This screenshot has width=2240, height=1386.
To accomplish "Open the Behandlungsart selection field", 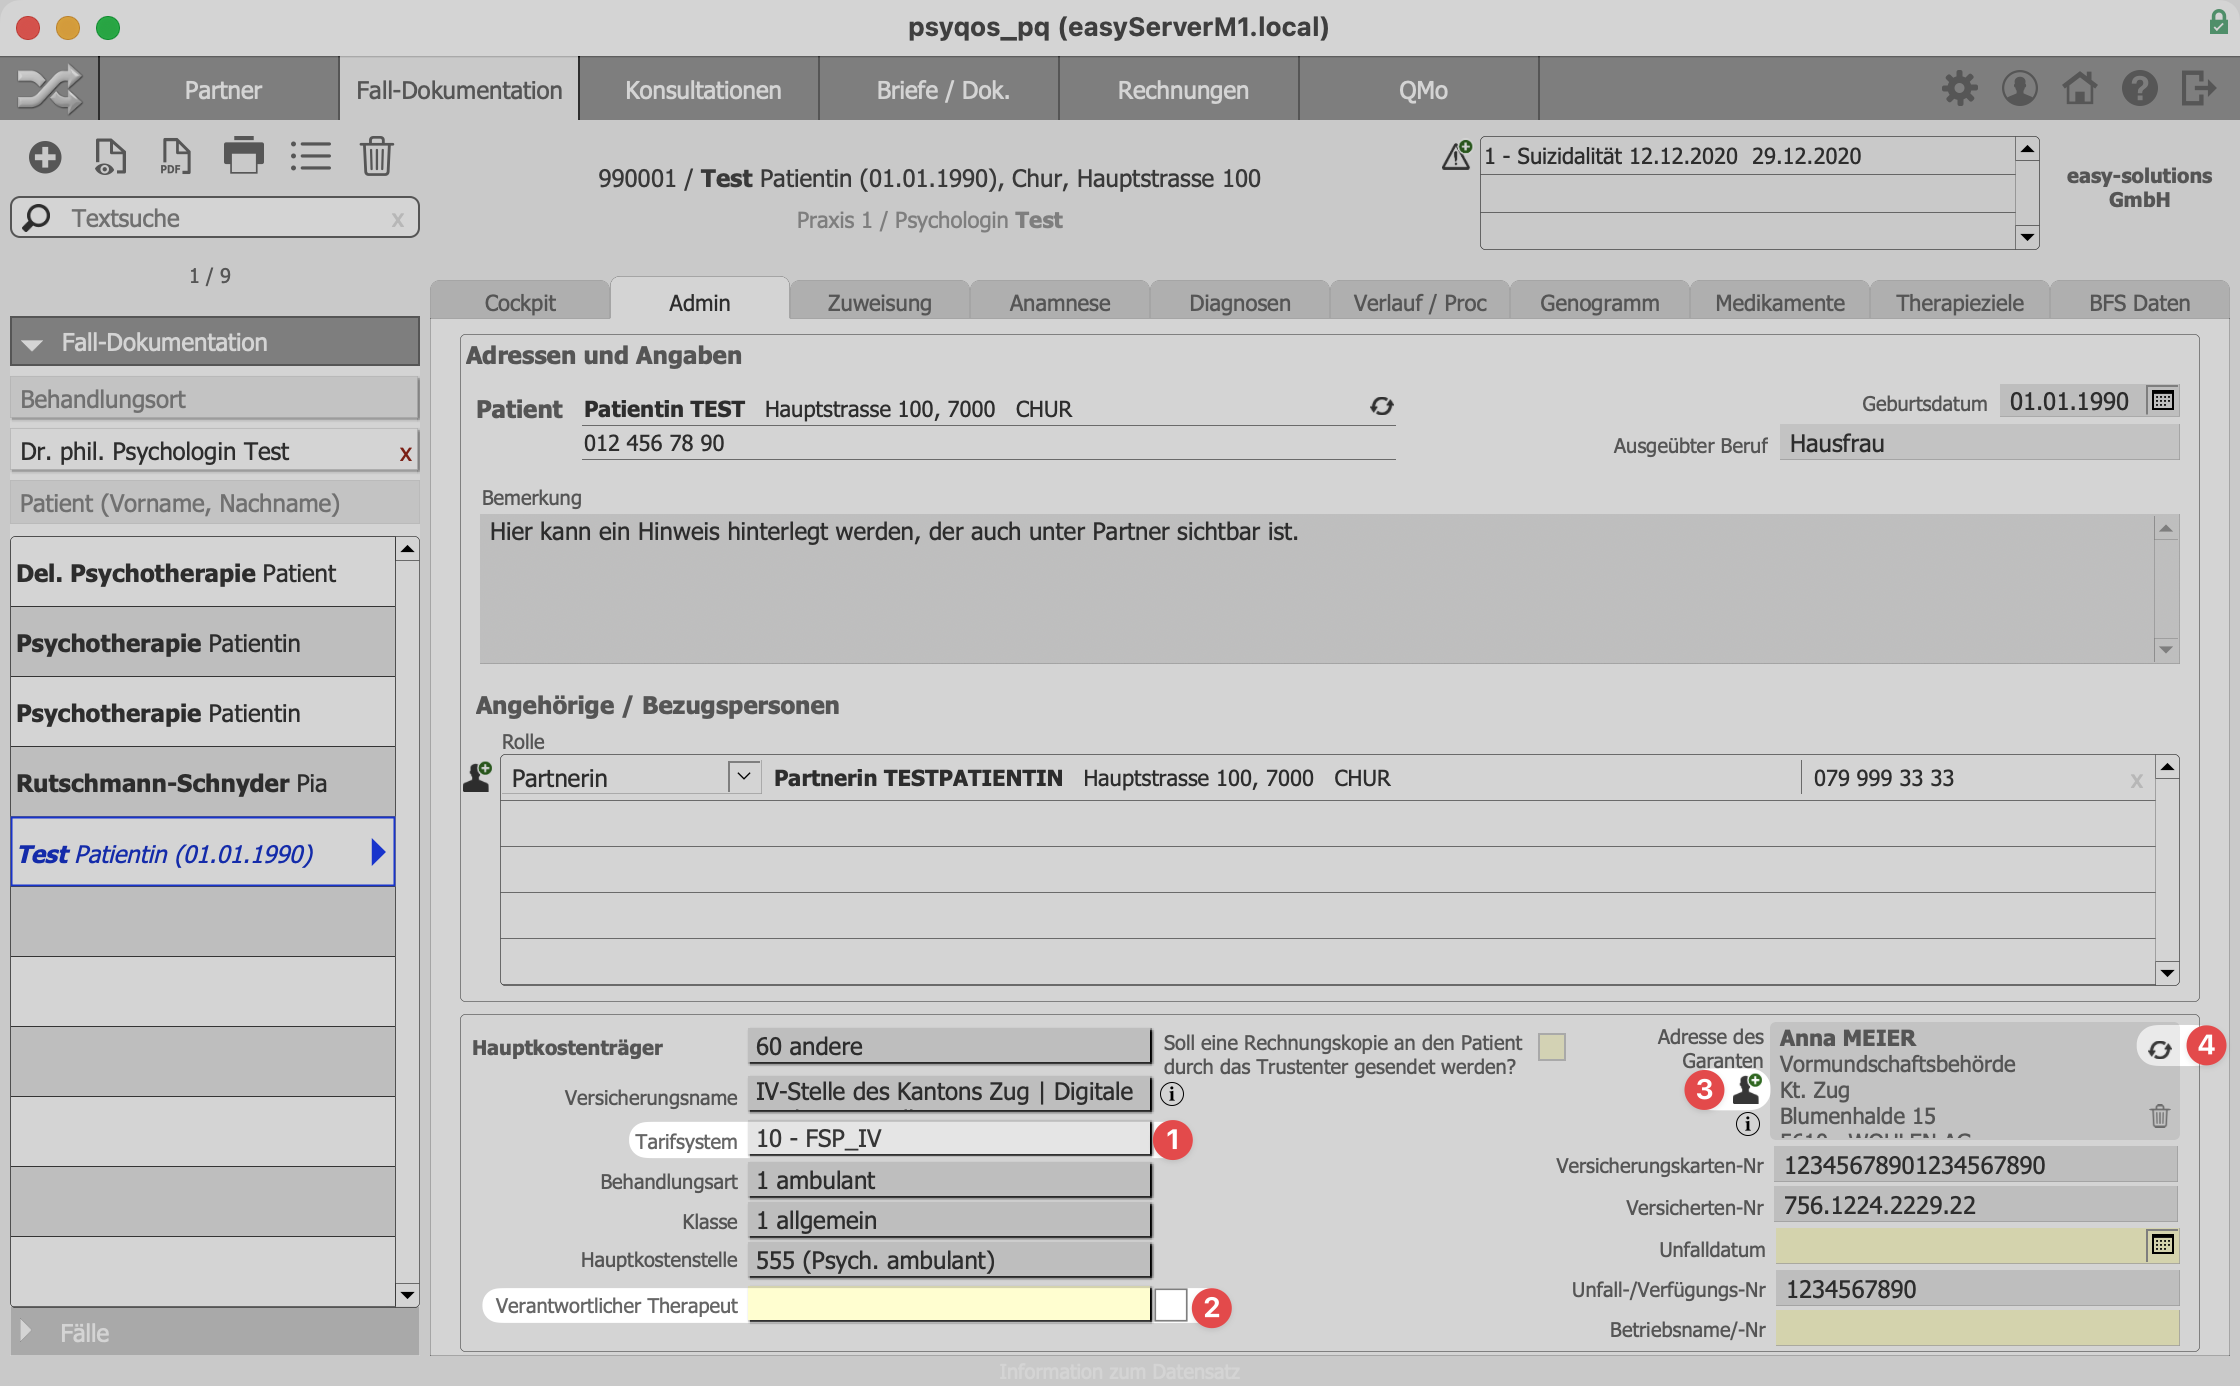I will click(949, 1180).
